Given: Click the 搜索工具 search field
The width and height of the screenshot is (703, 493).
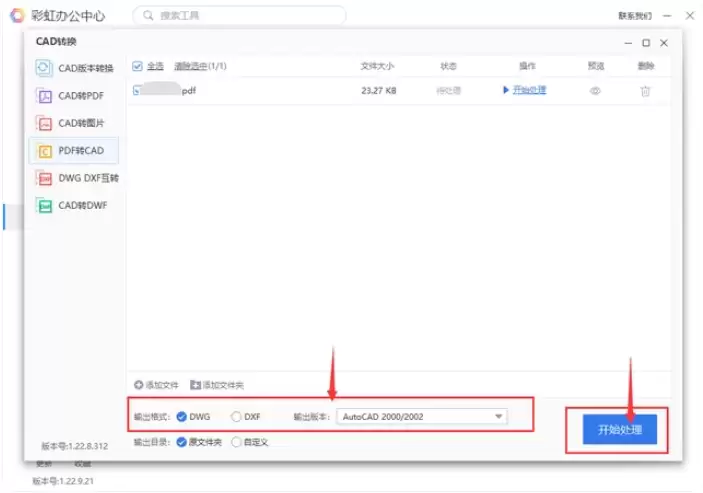Looking at the screenshot, I should 240,15.
